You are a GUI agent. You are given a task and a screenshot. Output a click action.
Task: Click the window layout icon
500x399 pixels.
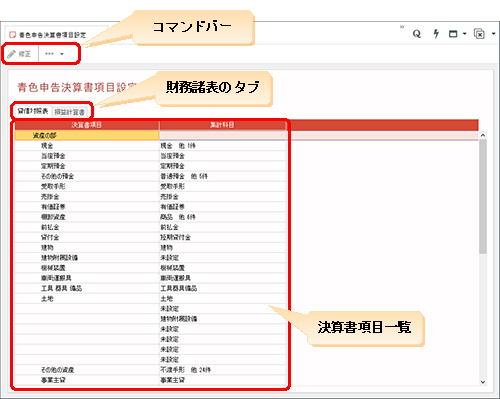[453, 34]
